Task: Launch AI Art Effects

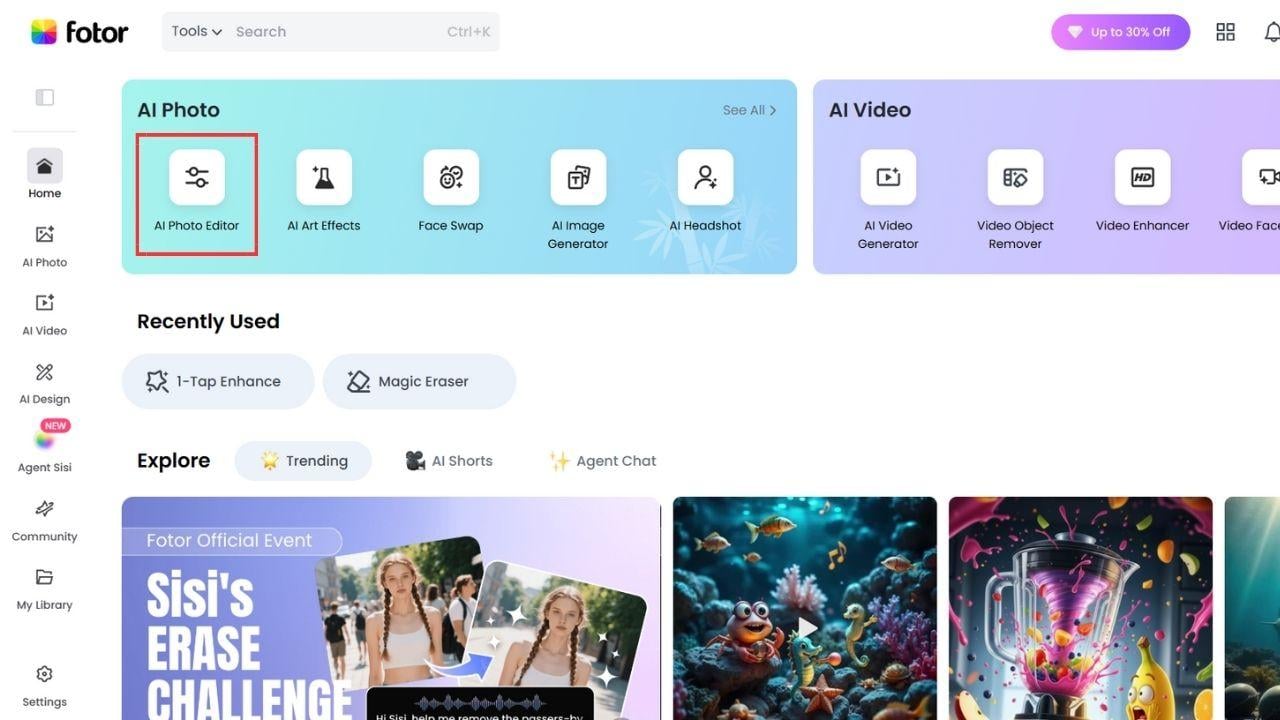Action: (324, 193)
